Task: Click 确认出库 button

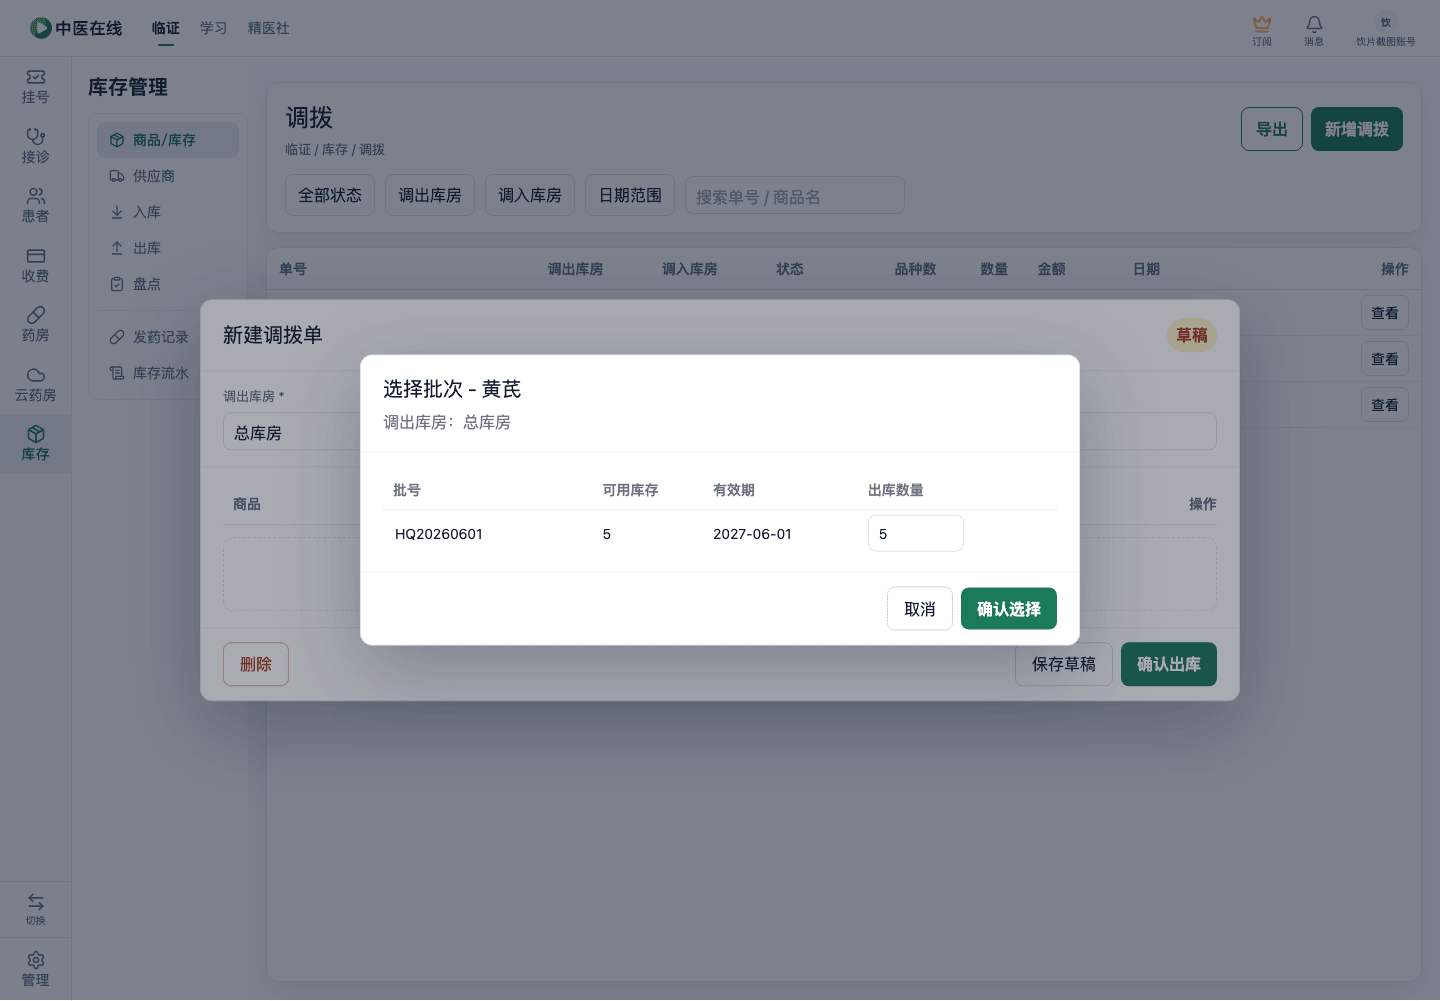Action: click(1169, 664)
